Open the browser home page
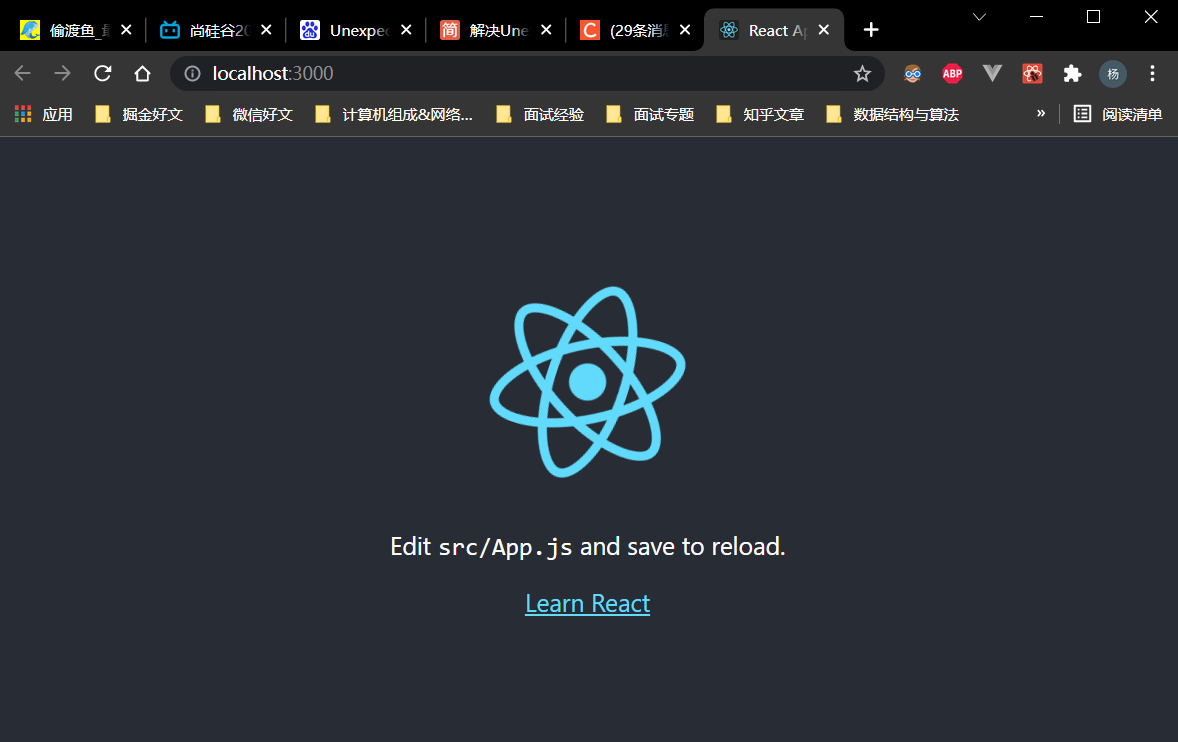The width and height of the screenshot is (1178, 742). click(142, 73)
